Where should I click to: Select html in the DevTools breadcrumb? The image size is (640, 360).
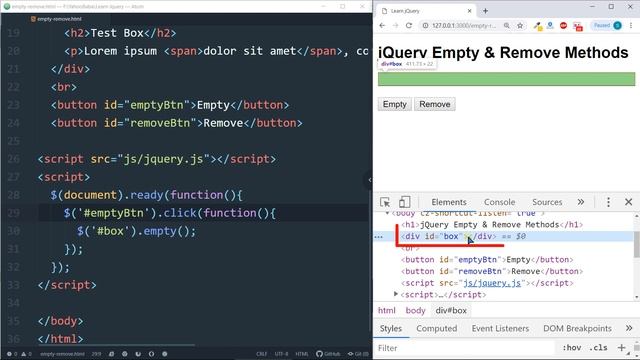point(387,311)
